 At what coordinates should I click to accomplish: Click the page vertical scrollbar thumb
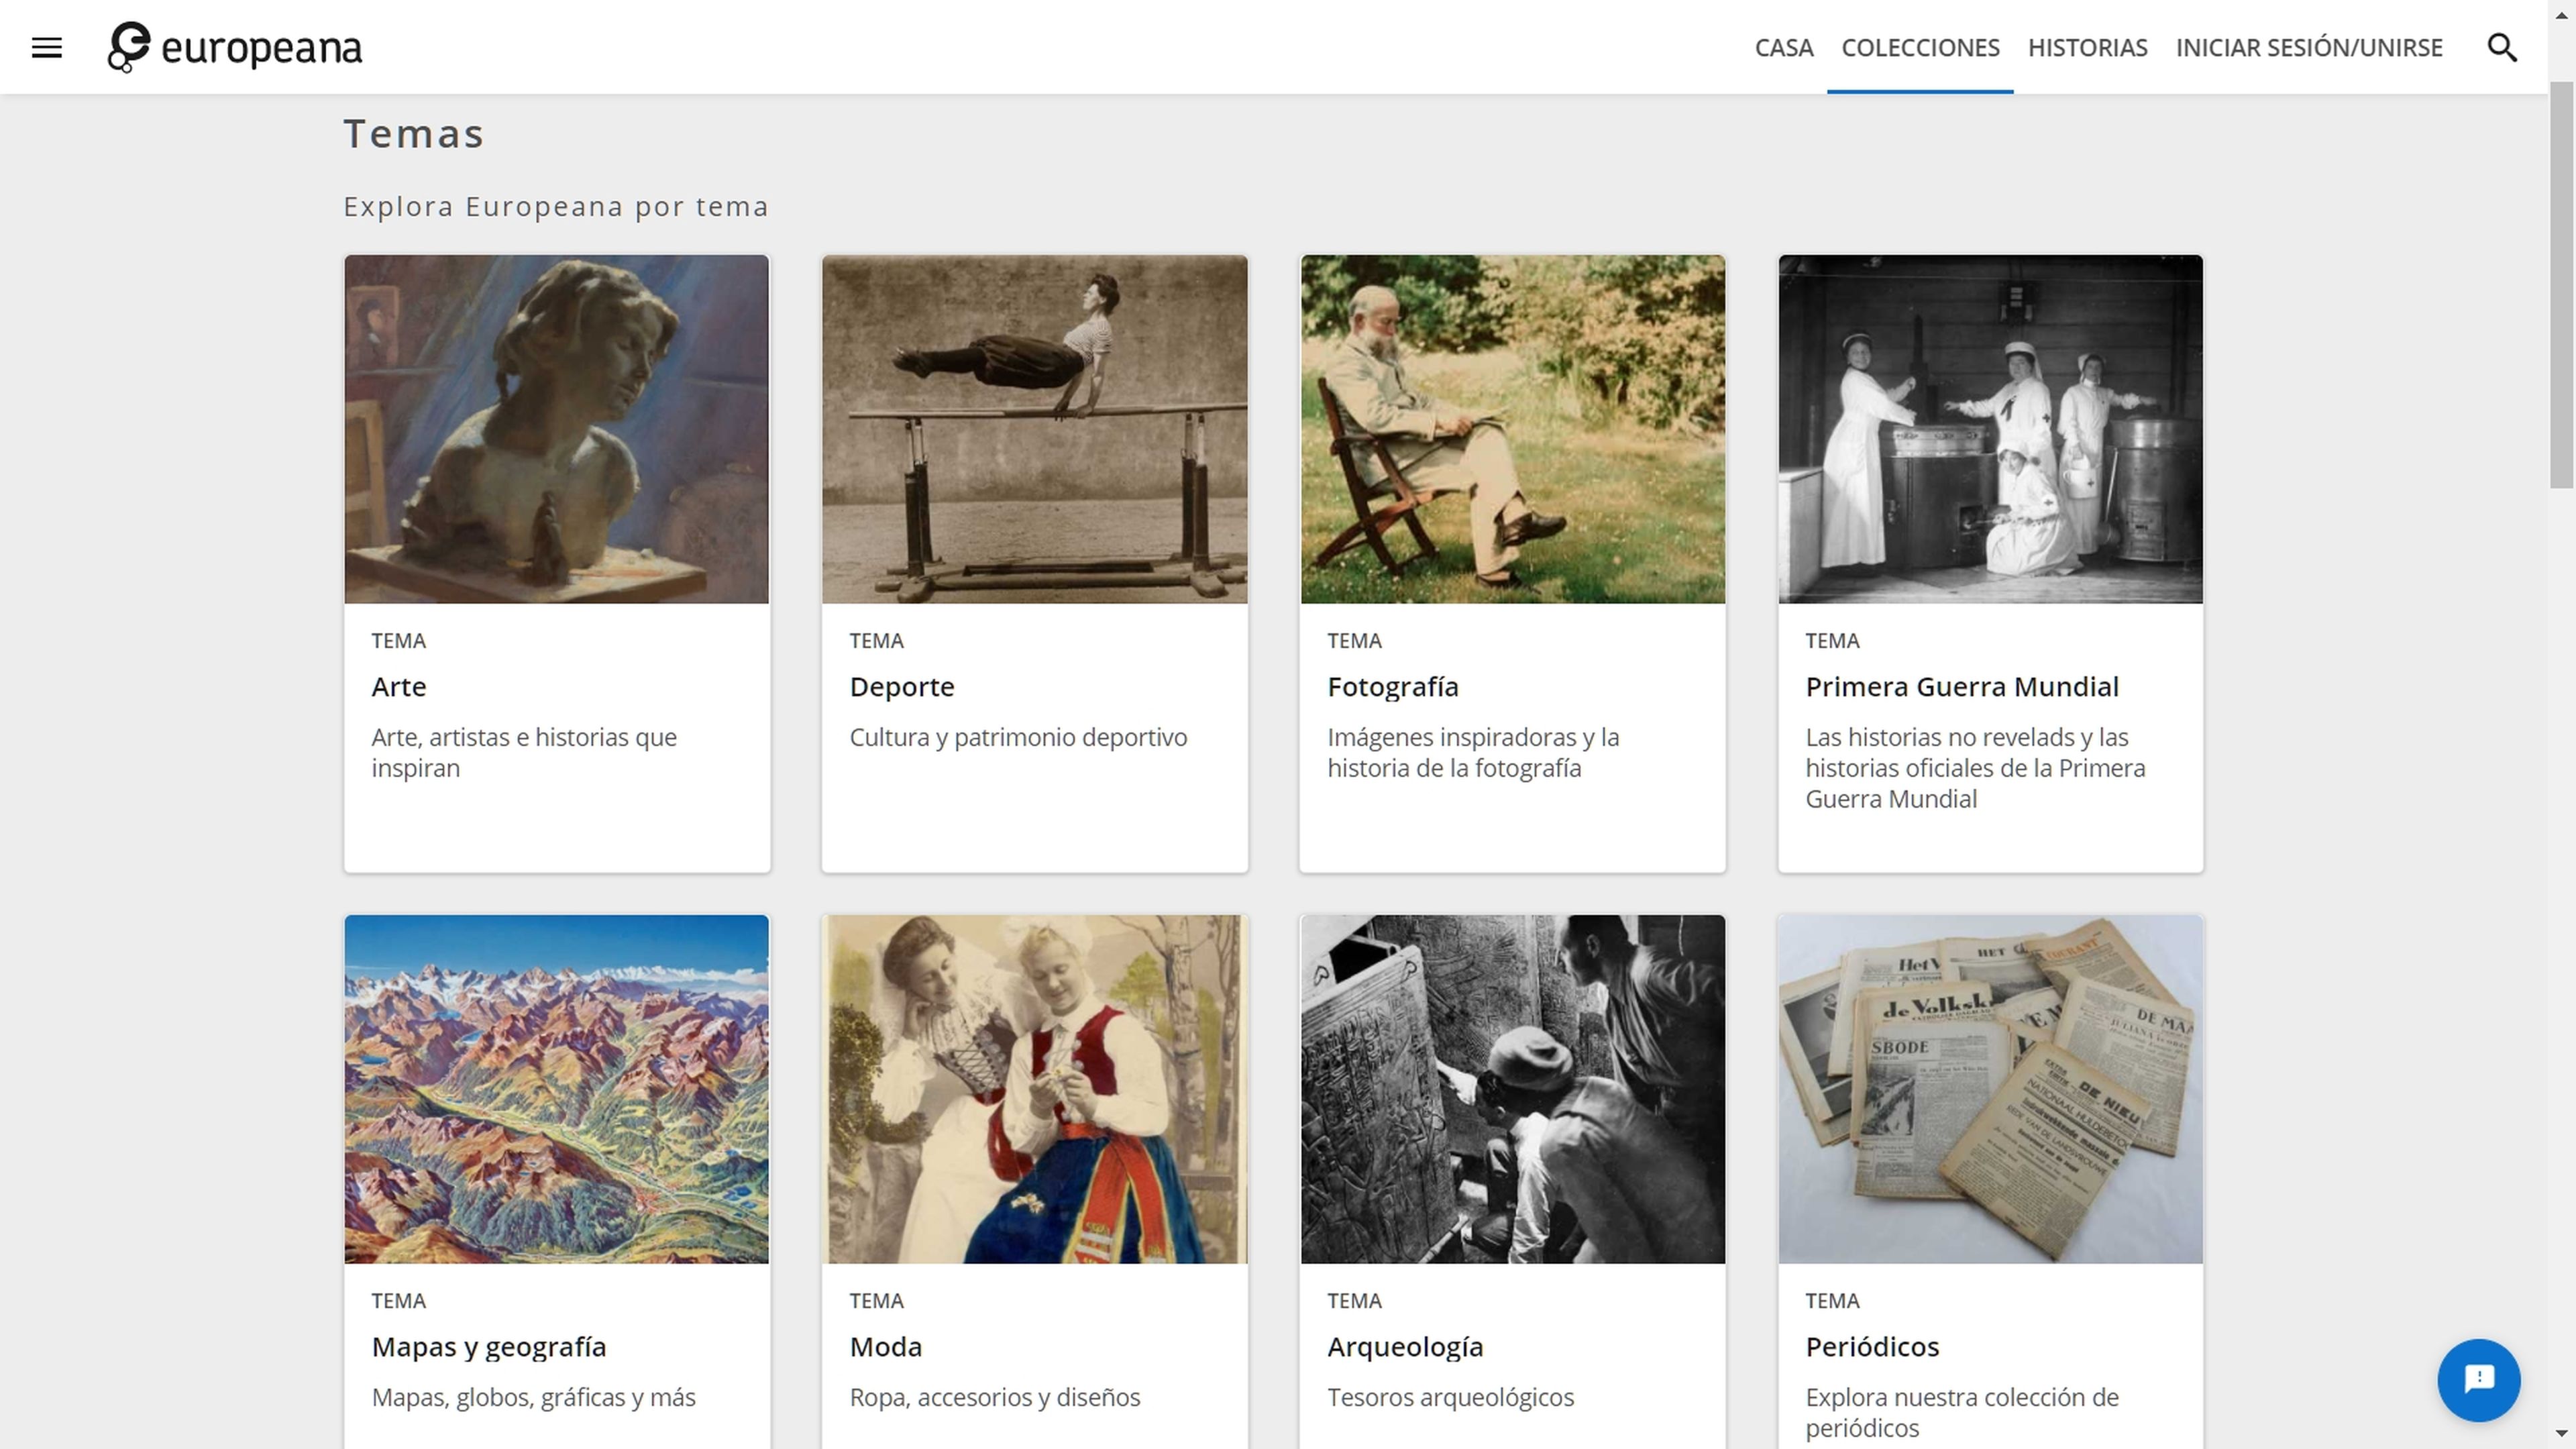pyautogui.click(x=2562, y=285)
